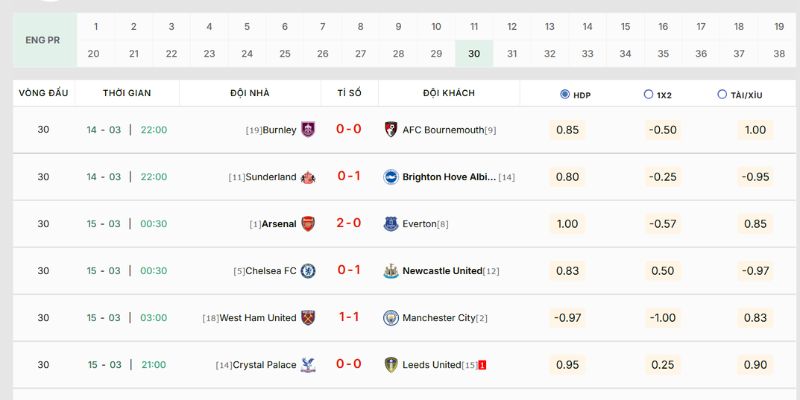Click the Newcastle United crest icon
Image resolution: width=800 pixels, height=400 pixels.
[391, 271]
